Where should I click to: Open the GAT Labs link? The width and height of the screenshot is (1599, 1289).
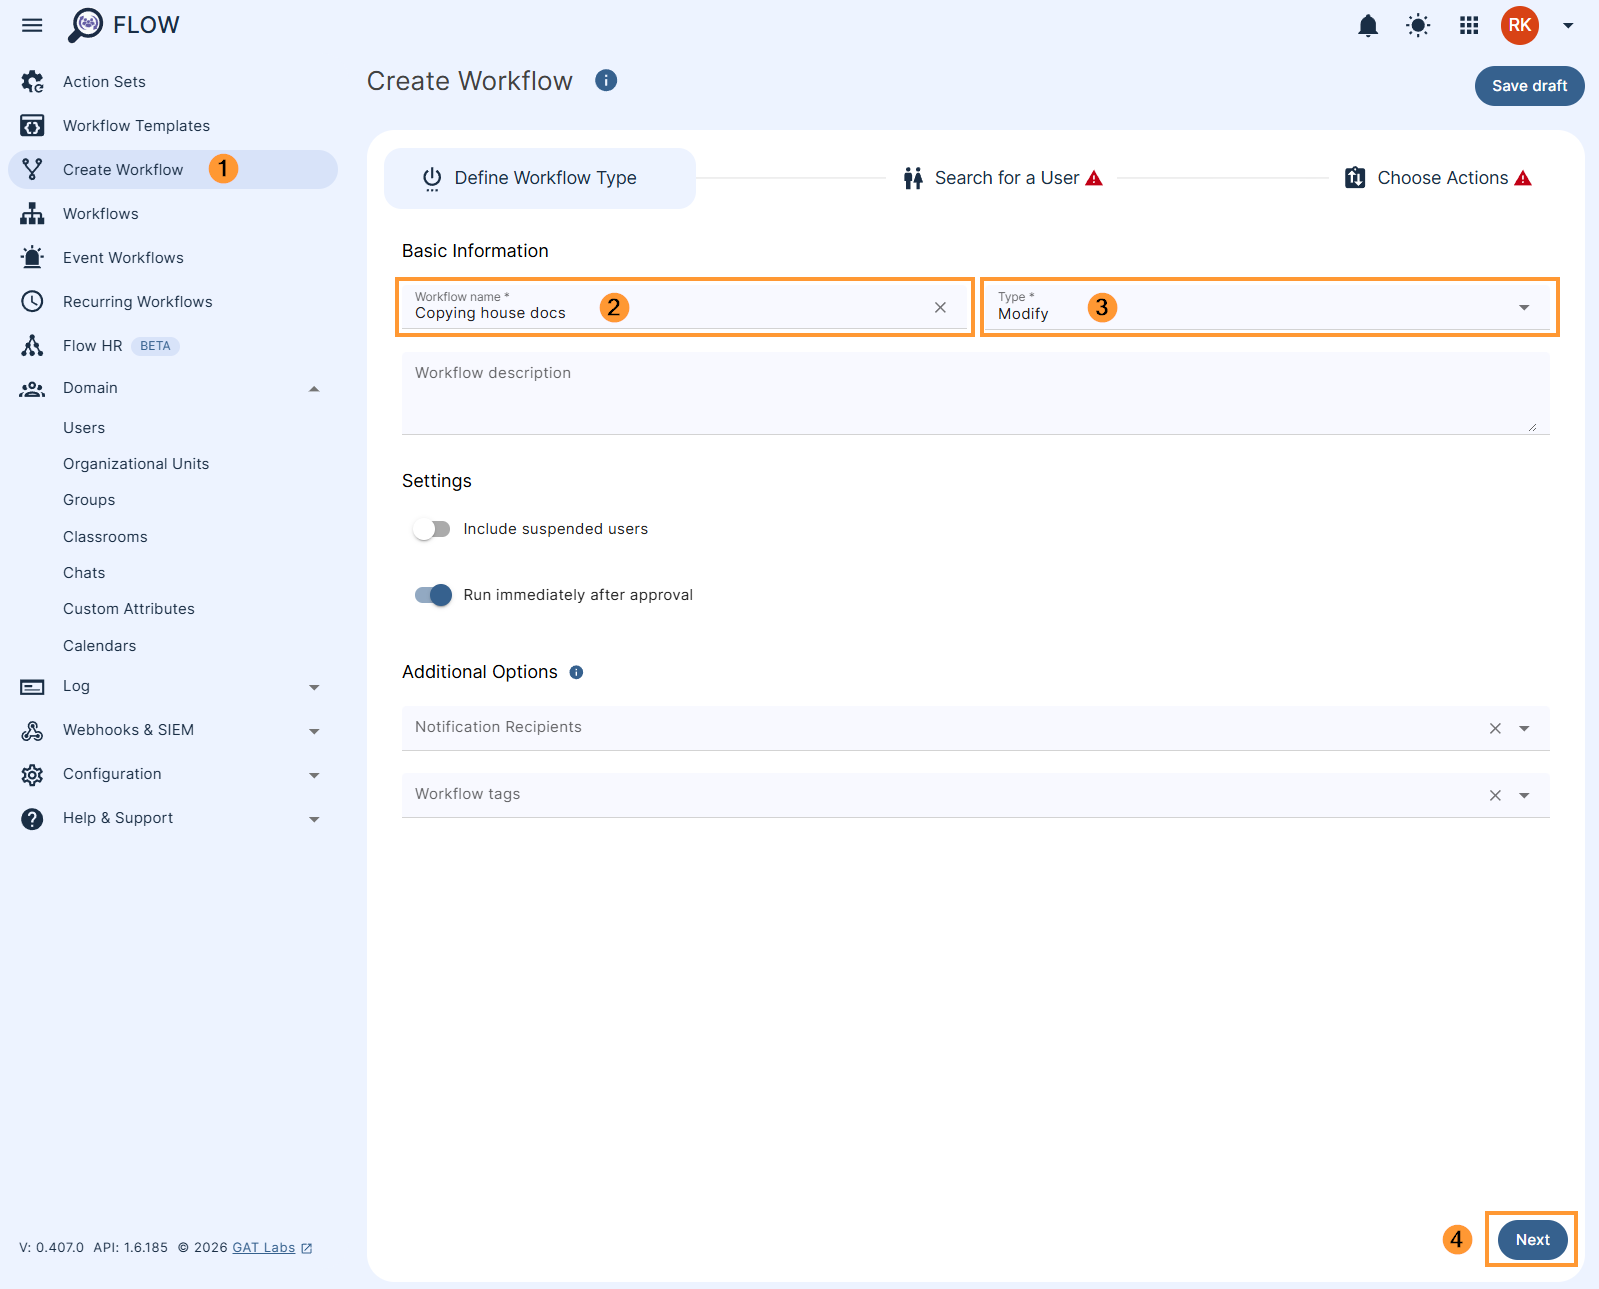pyautogui.click(x=264, y=1248)
